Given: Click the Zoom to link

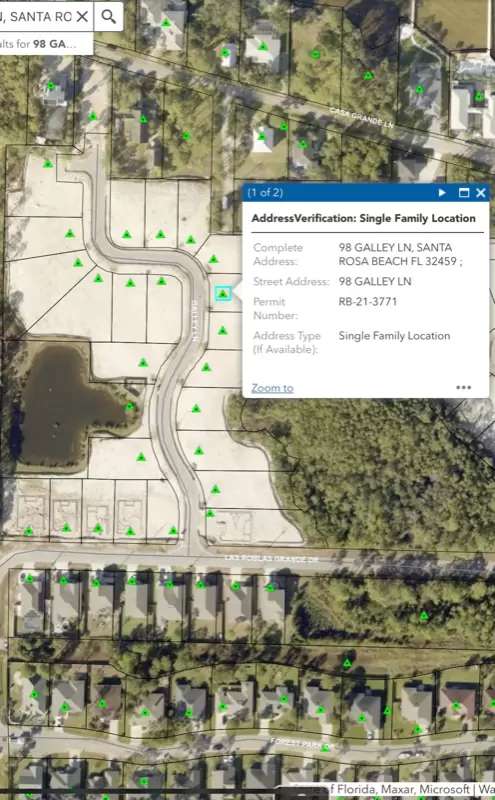Looking at the screenshot, I should (x=273, y=388).
